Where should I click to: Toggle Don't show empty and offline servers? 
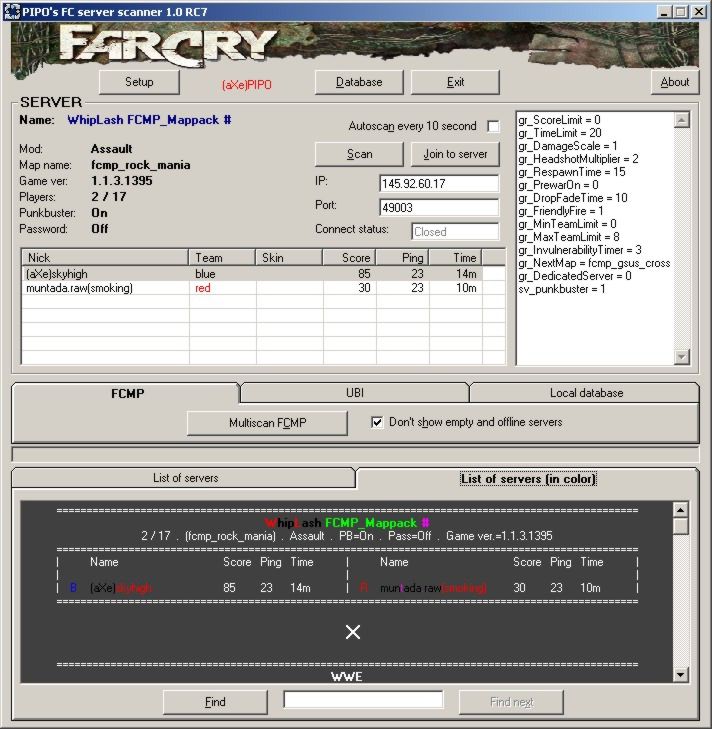pyautogui.click(x=377, y=422)
